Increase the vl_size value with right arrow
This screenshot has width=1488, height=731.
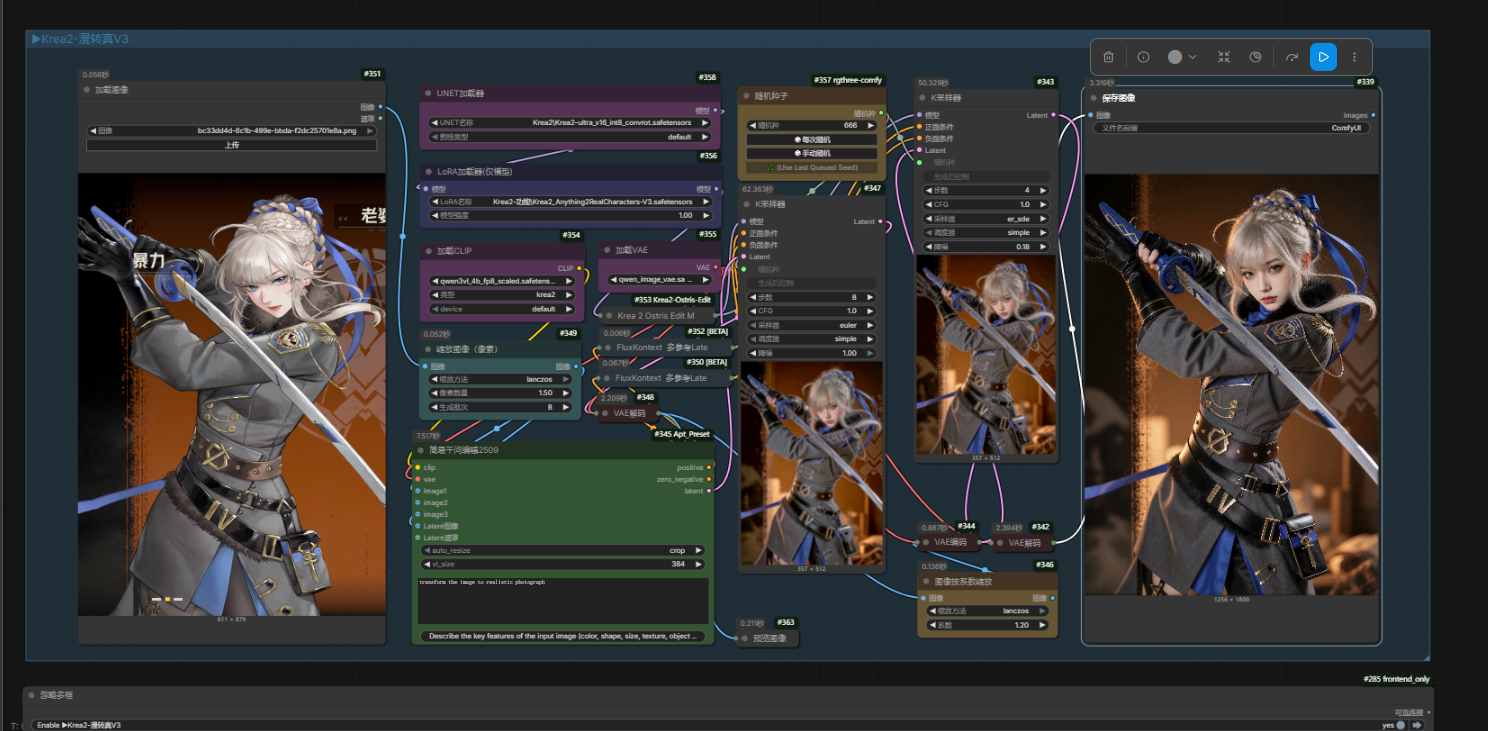pos(698,564)
